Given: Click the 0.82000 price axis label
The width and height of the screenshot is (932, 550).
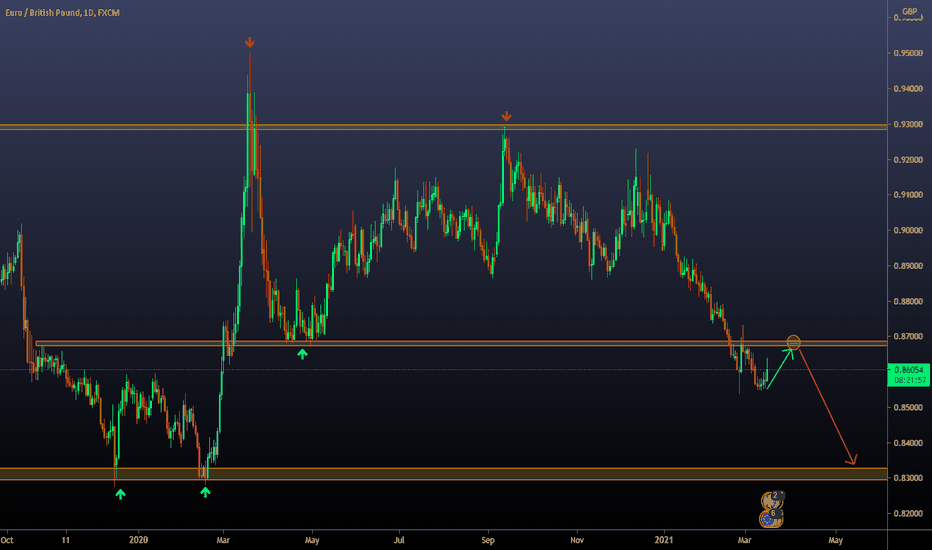Looking at the screenshot, I should (908, 513).
